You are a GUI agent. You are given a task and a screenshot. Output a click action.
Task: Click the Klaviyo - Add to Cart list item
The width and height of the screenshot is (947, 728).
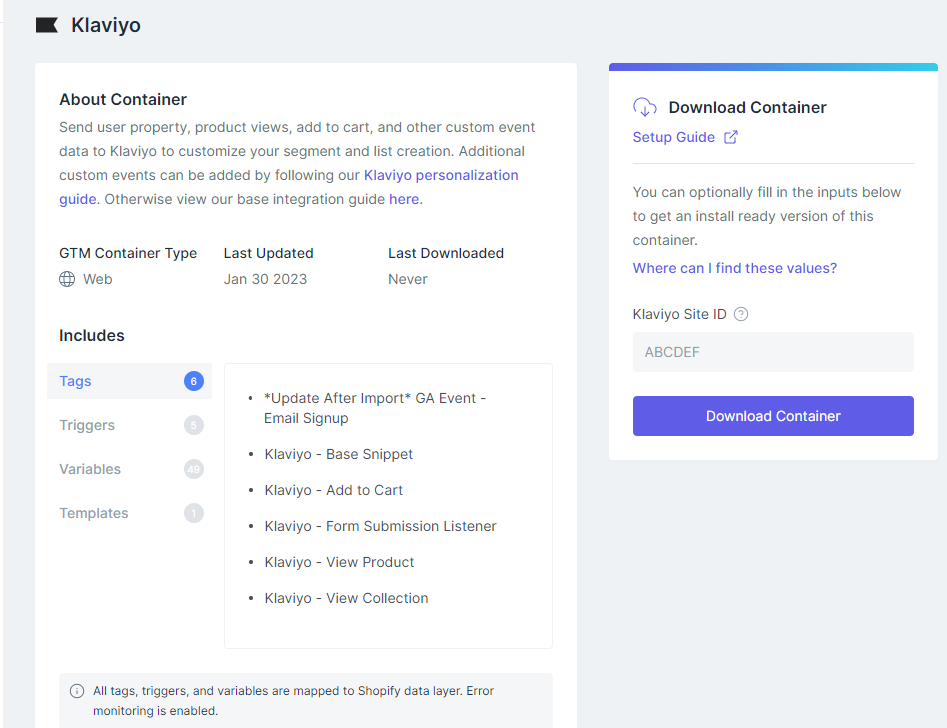coord(334,490)
